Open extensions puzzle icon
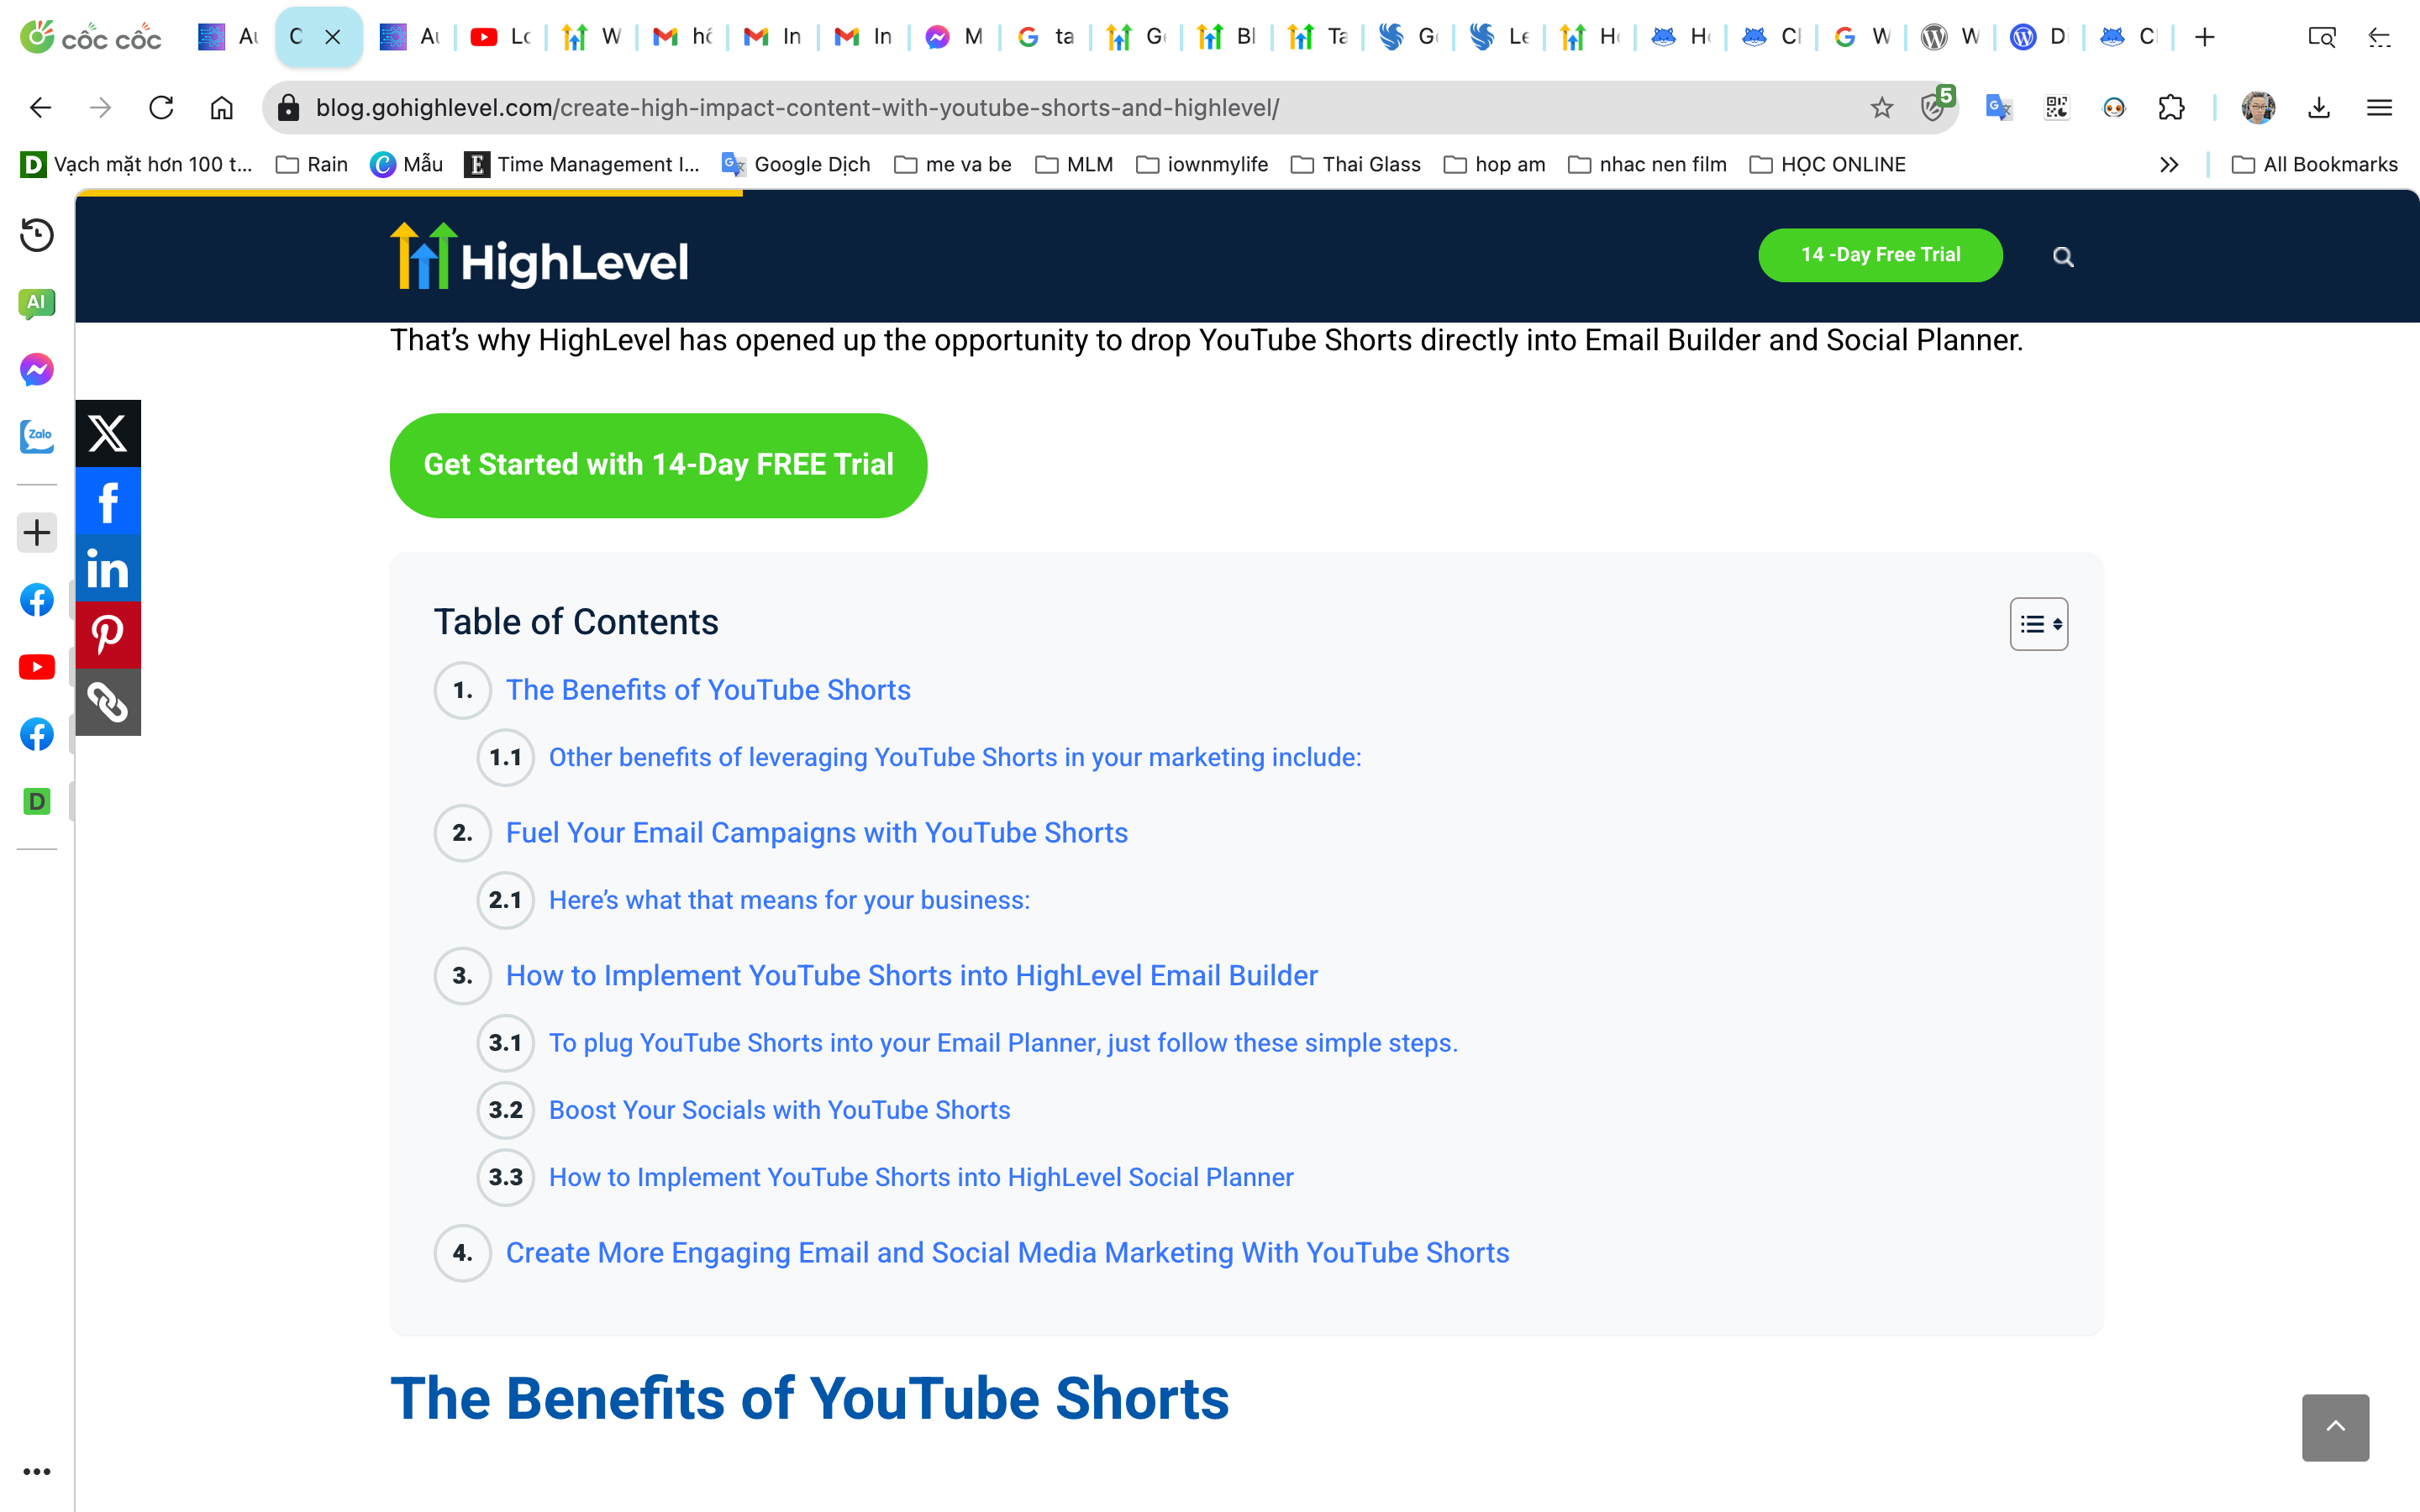Screen dimensions: 2420x1512 2171,108
